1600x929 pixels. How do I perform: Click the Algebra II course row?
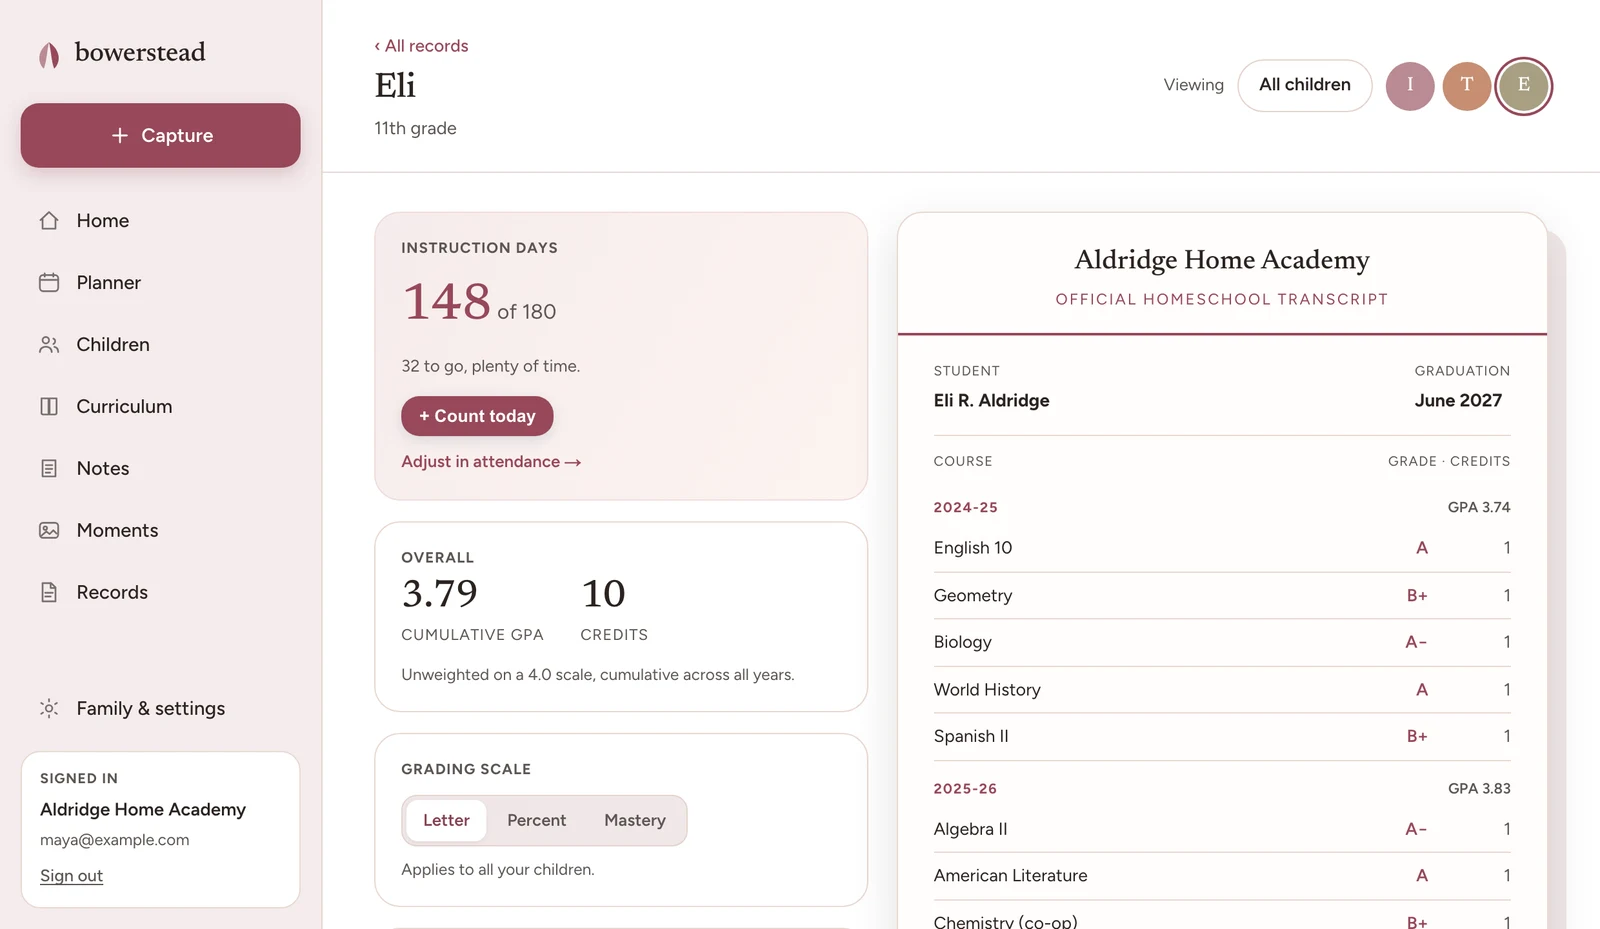(1222, 829)
